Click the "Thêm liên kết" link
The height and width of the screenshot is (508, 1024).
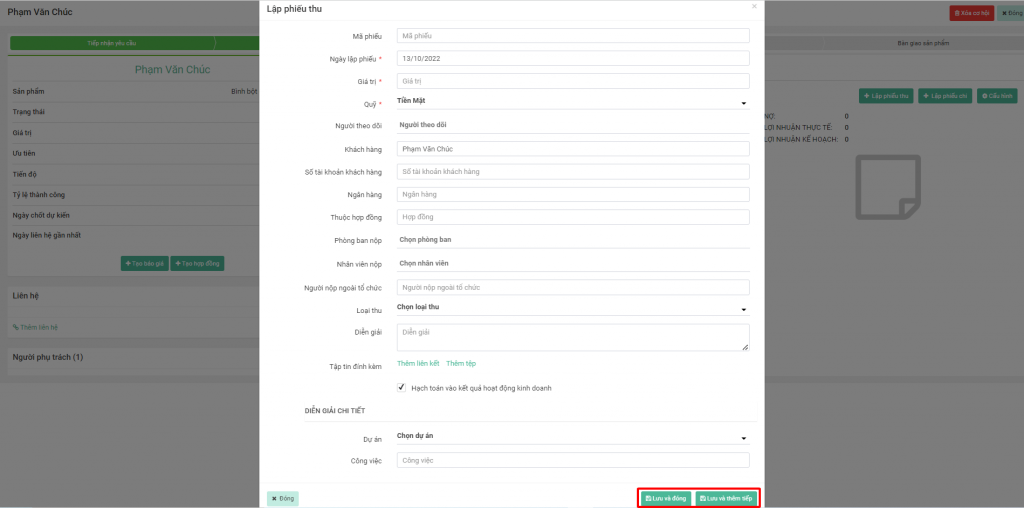point(418,364)
